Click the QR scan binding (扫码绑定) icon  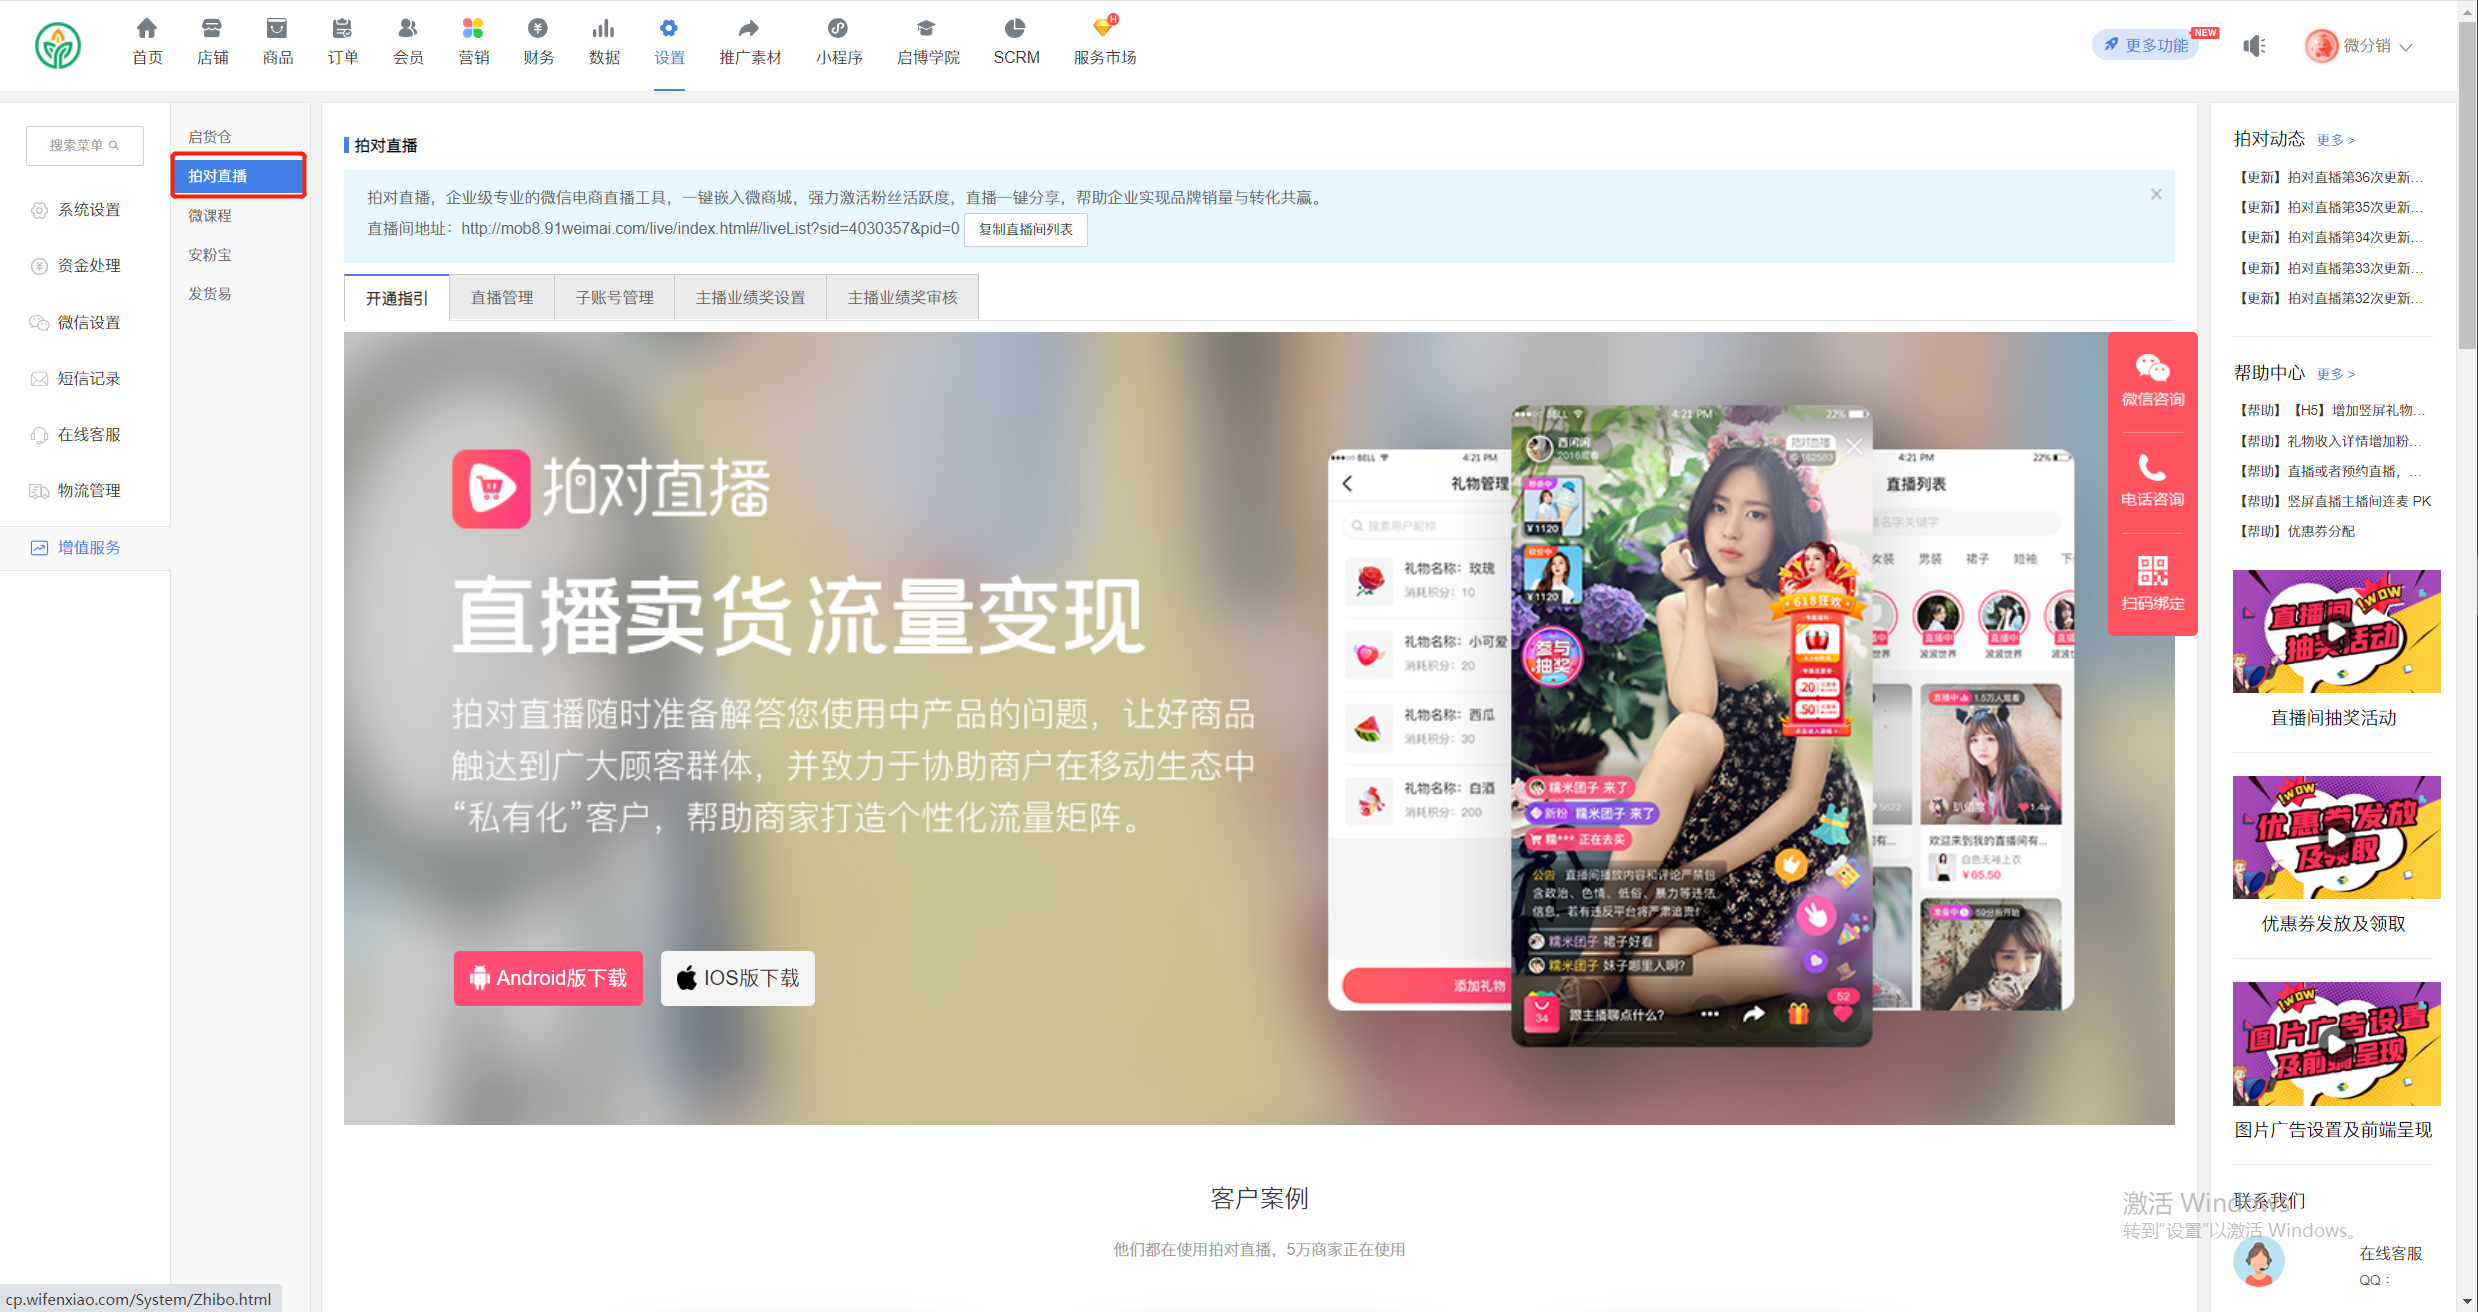2152,571
